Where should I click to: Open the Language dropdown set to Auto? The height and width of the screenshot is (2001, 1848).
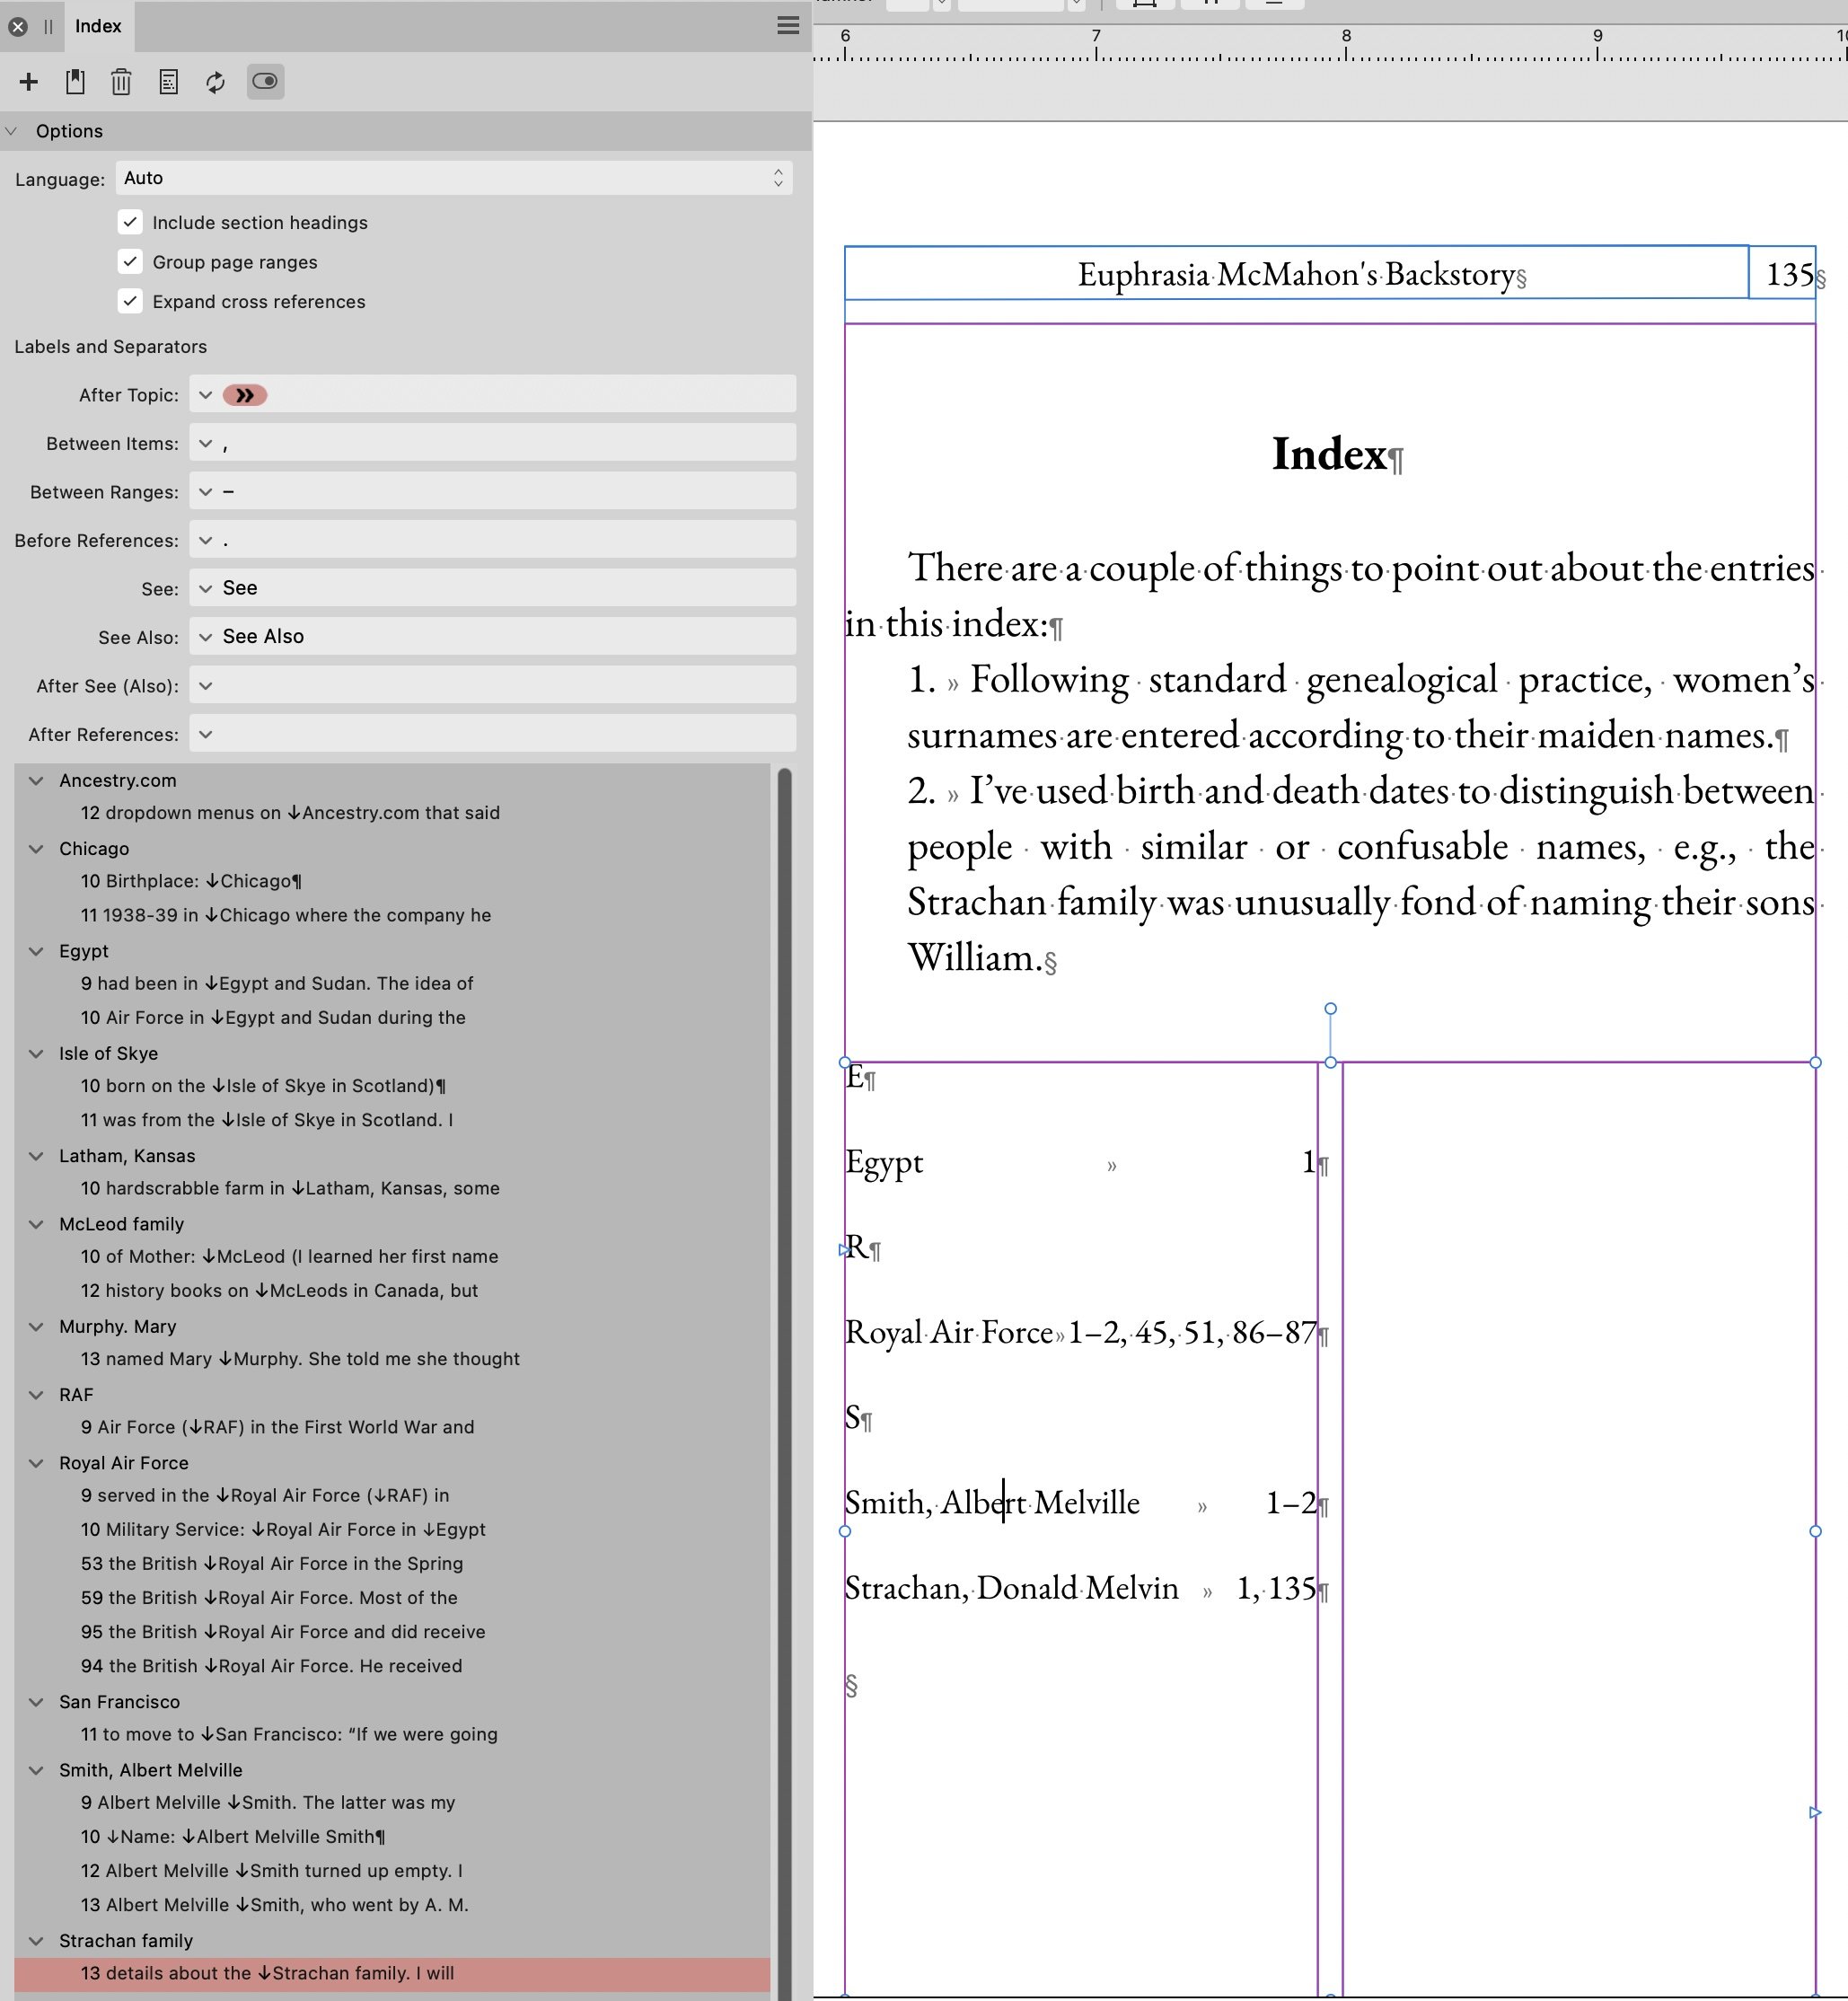point(454,178)
